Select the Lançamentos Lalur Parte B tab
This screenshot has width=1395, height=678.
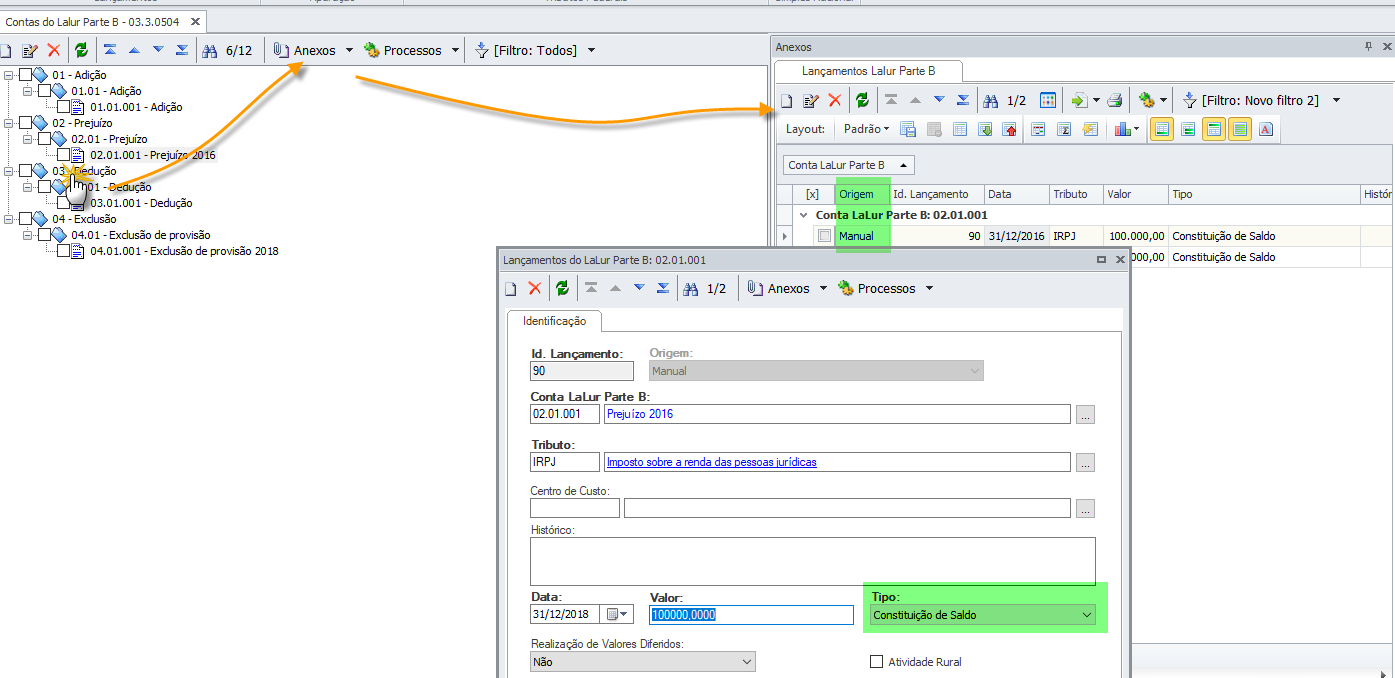click(868, 71)
